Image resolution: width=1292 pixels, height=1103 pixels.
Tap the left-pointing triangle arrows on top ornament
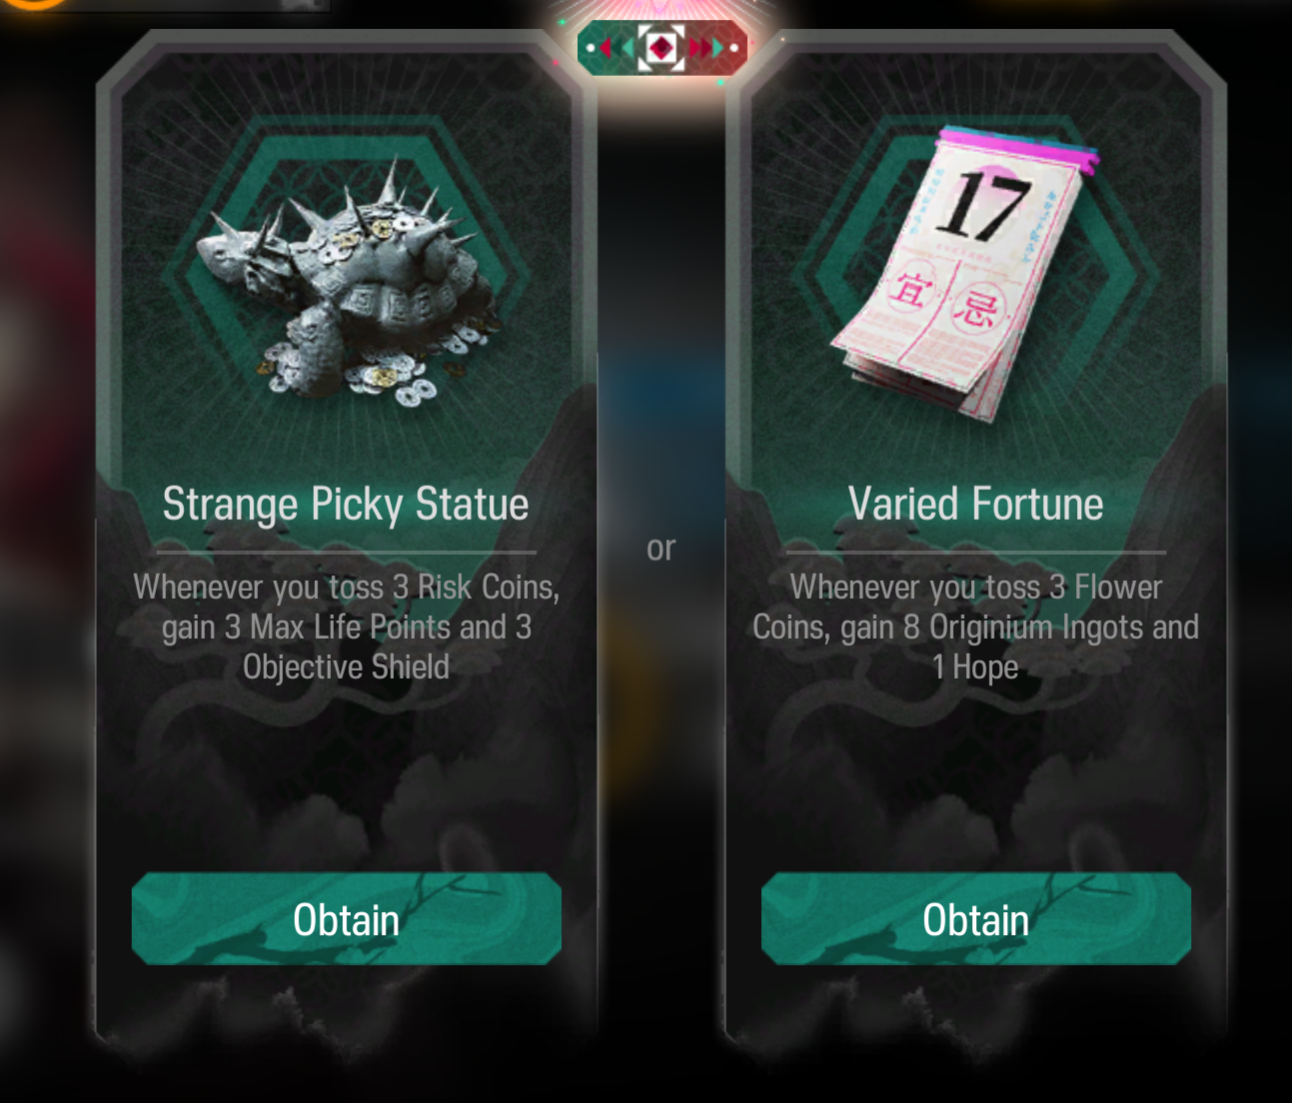point(616,47)
